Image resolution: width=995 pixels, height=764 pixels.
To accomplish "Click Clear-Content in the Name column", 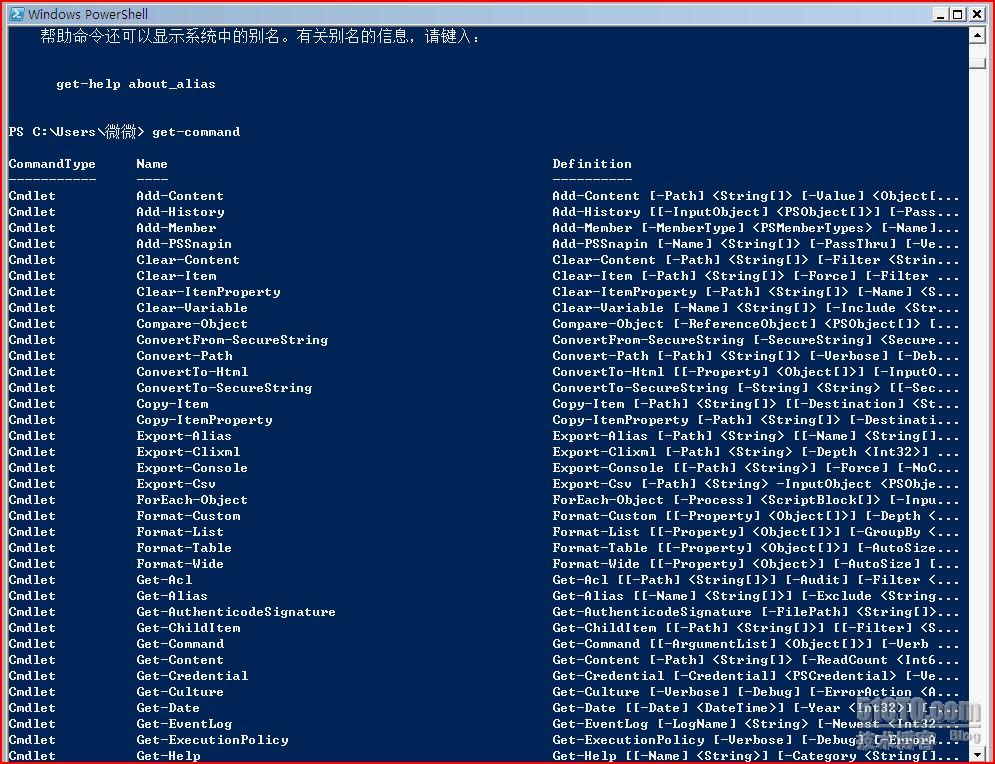I will (x=188, y=260).
